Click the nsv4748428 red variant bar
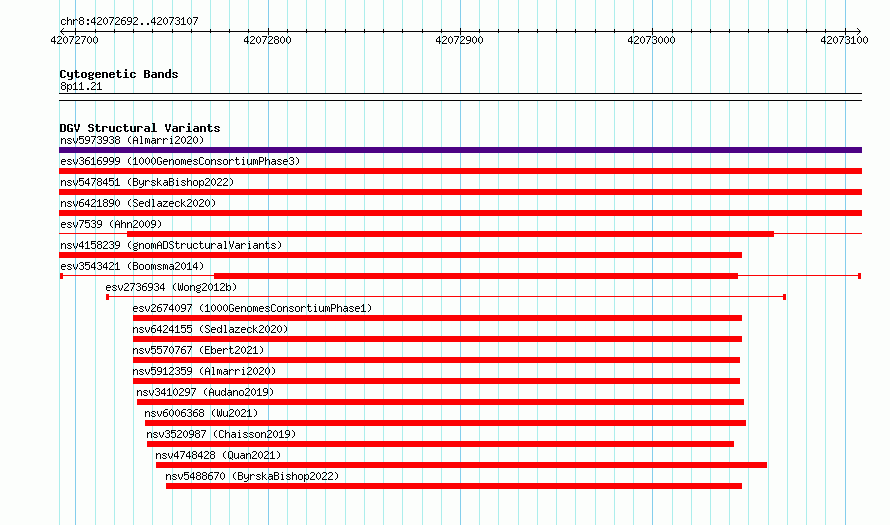Image resolution: width=890 pixels, height=525 pixels. tap(461, 465)
